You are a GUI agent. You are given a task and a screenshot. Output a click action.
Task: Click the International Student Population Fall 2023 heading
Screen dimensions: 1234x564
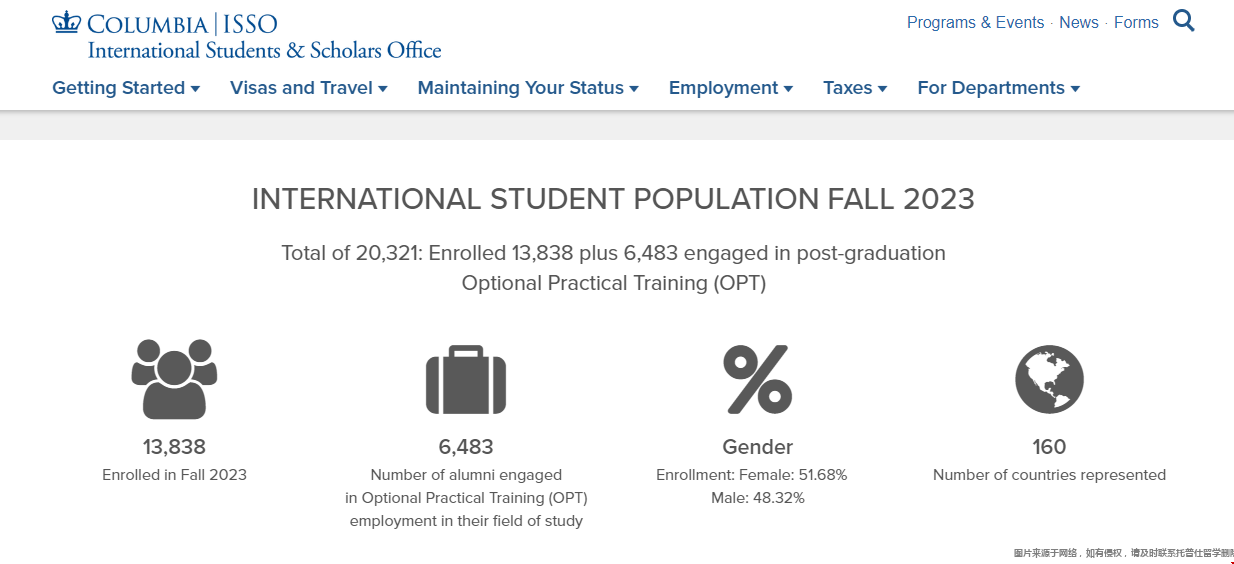613,198
